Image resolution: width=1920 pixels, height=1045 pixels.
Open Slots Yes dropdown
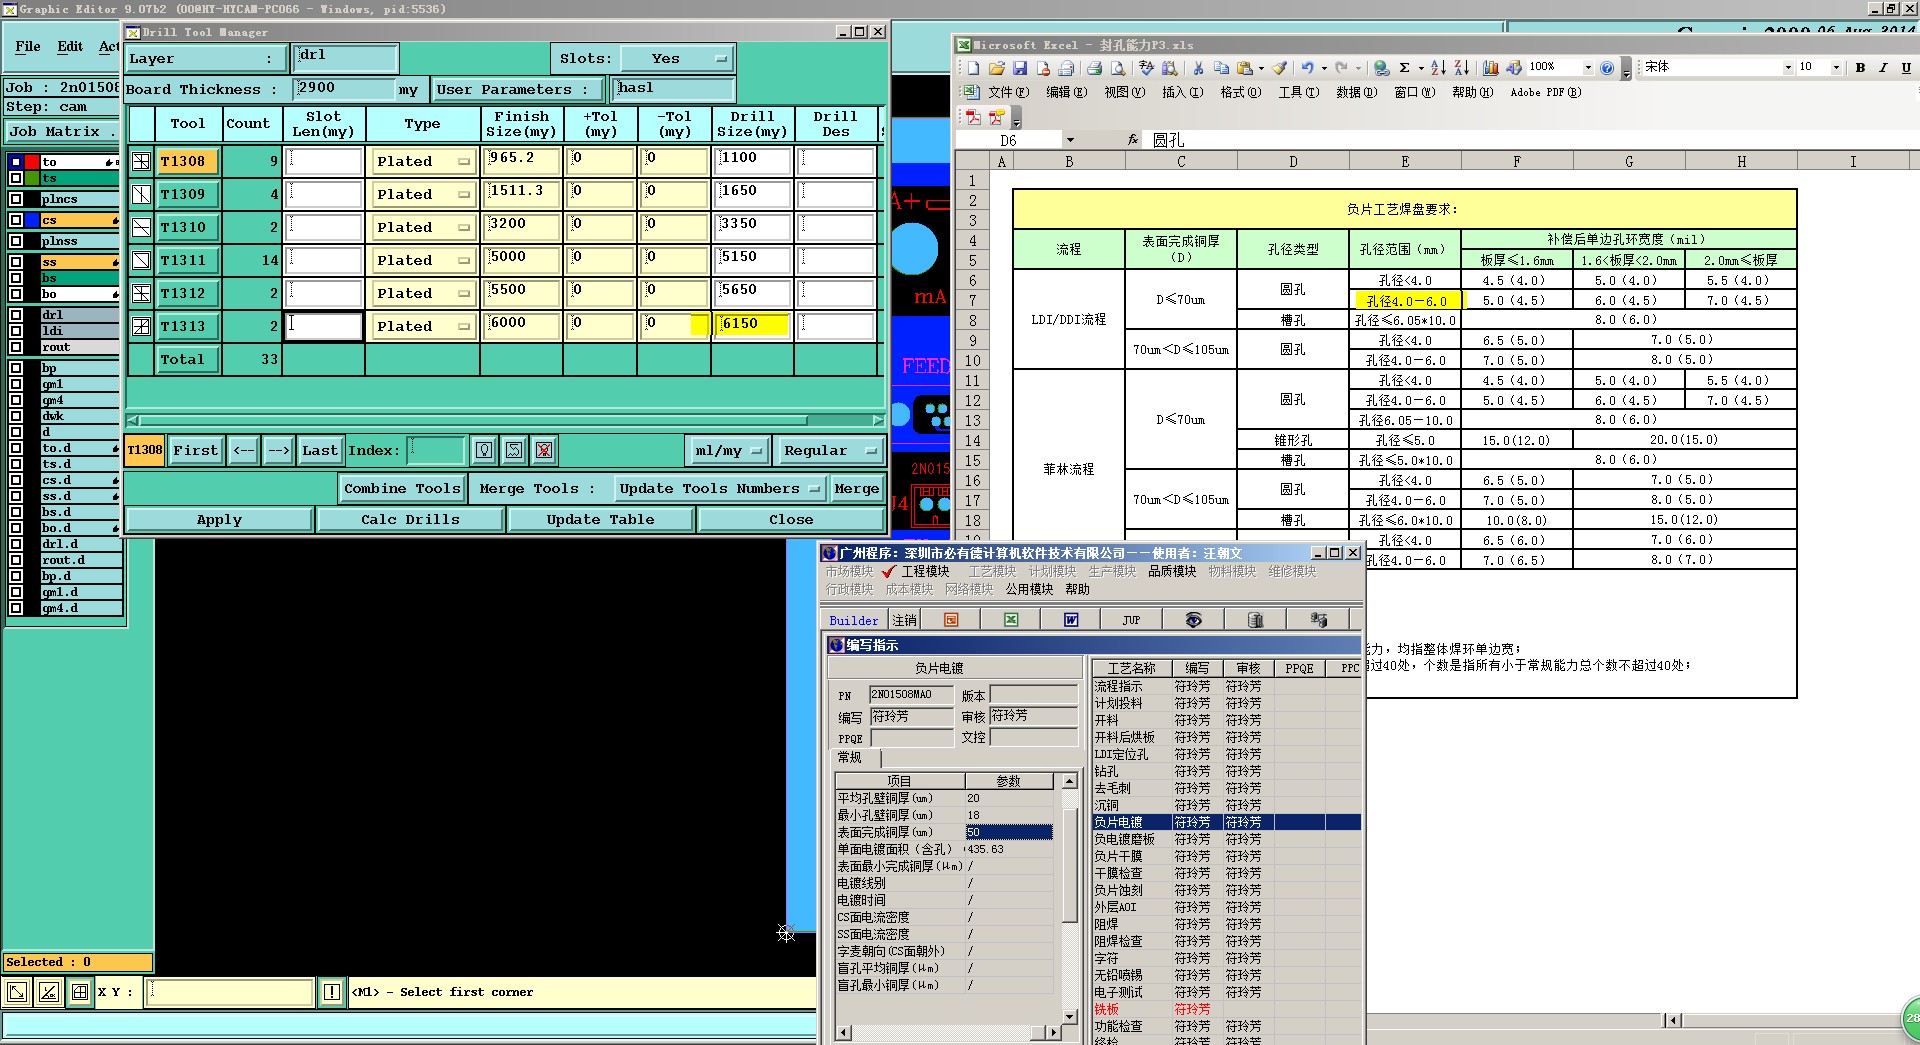(x=678, y=59)
